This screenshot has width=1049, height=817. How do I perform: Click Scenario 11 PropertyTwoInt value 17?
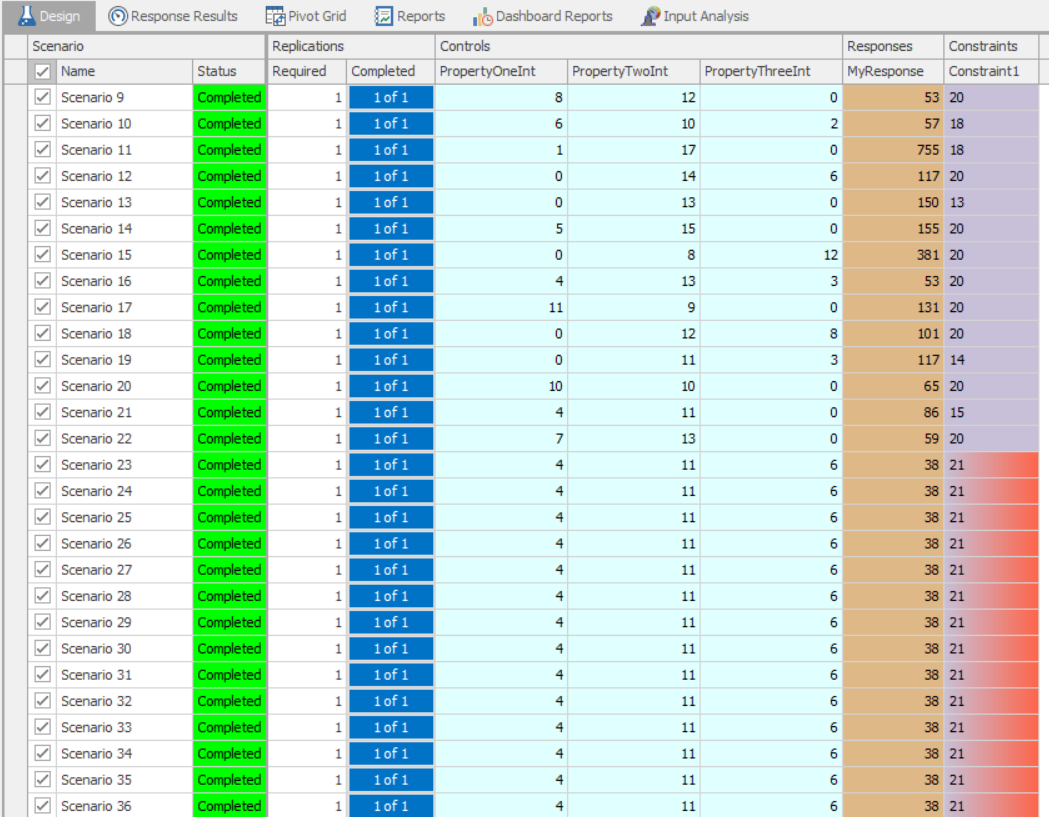pos(634,150)
